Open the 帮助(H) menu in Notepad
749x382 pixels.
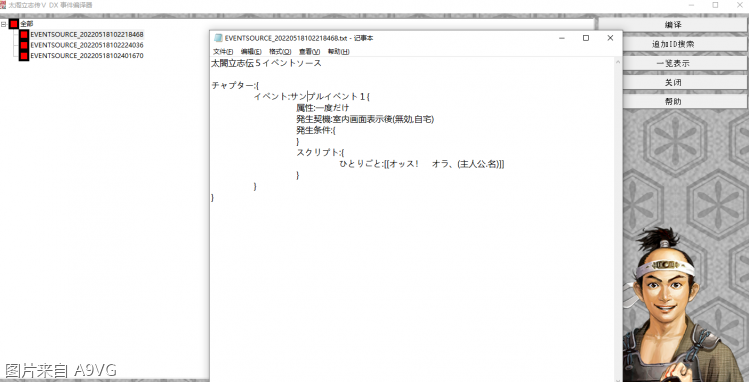pos(338,52)
